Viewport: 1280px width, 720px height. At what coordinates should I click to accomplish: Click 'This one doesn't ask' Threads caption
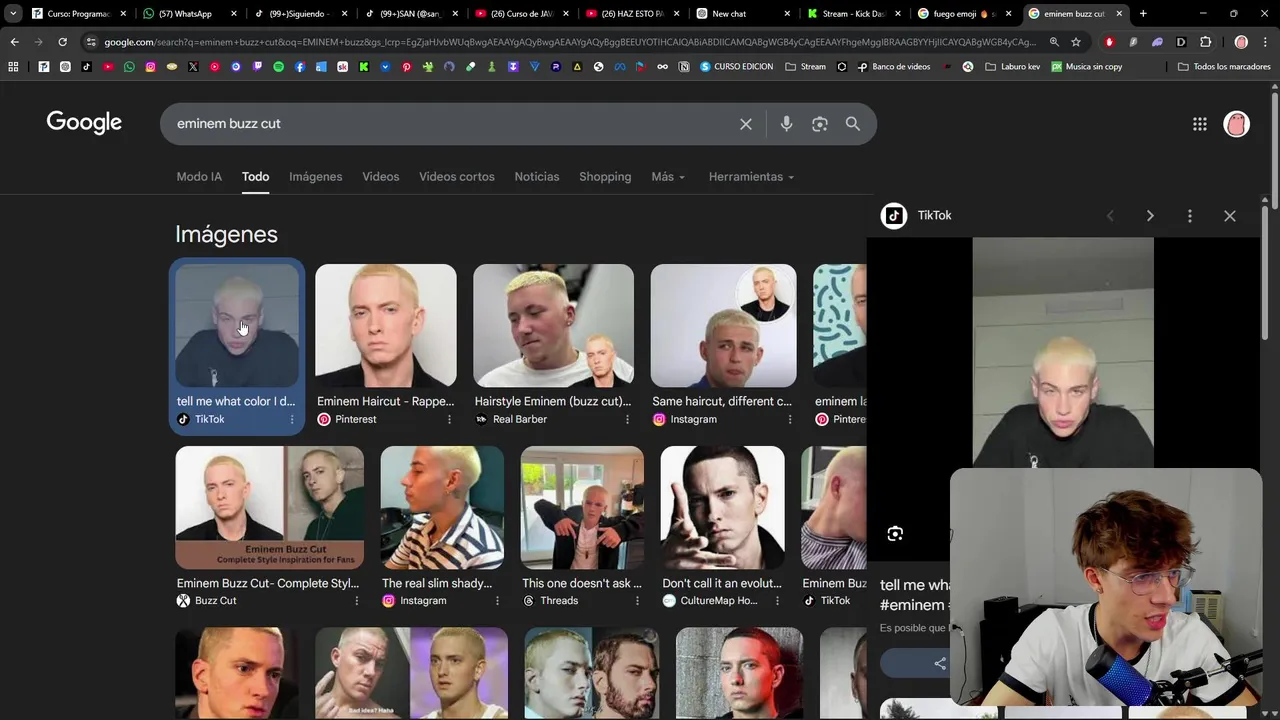pyautogui.click(x=582, y=583)
